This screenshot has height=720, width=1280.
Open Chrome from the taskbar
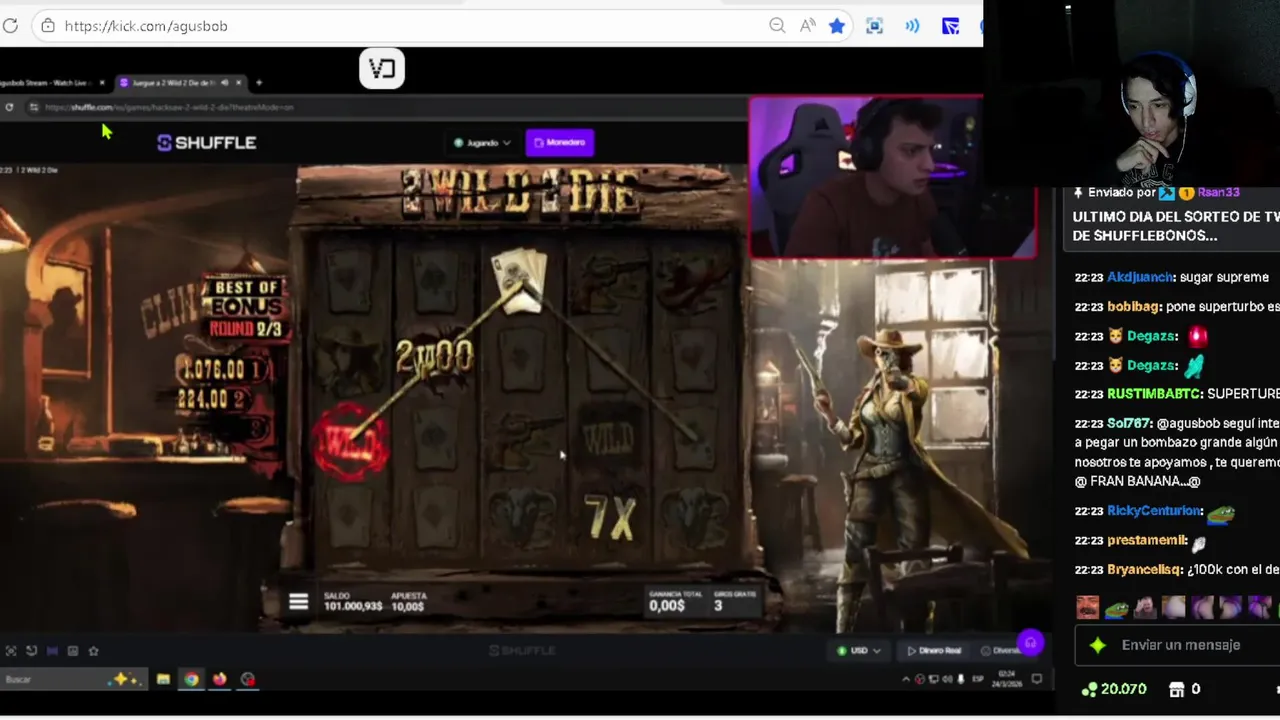[191, 679]
